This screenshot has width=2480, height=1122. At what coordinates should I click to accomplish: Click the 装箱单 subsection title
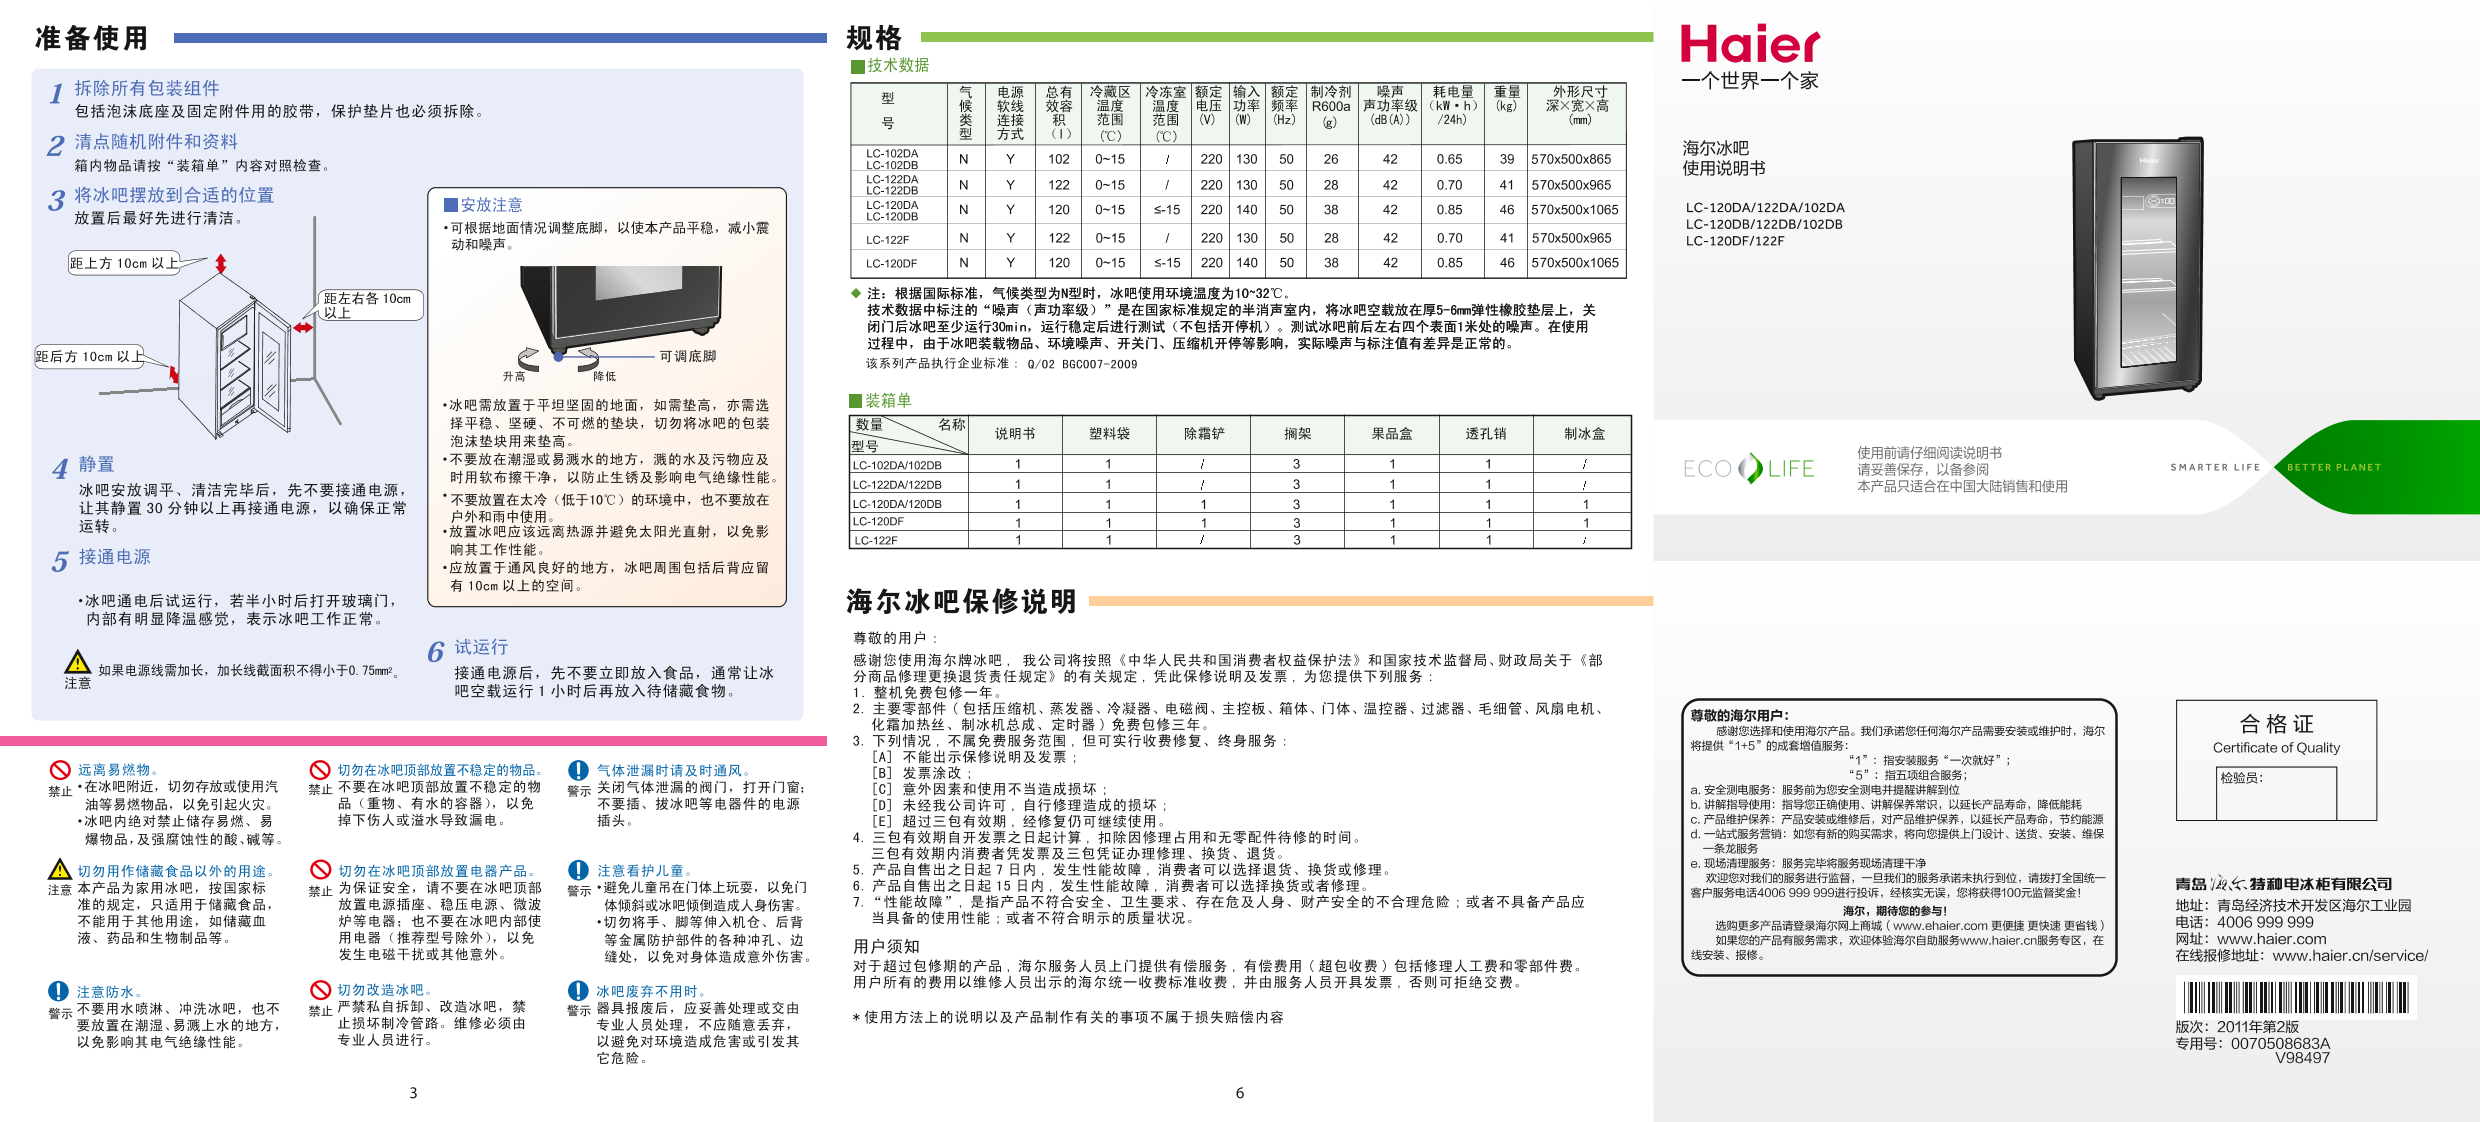(888, 401)
